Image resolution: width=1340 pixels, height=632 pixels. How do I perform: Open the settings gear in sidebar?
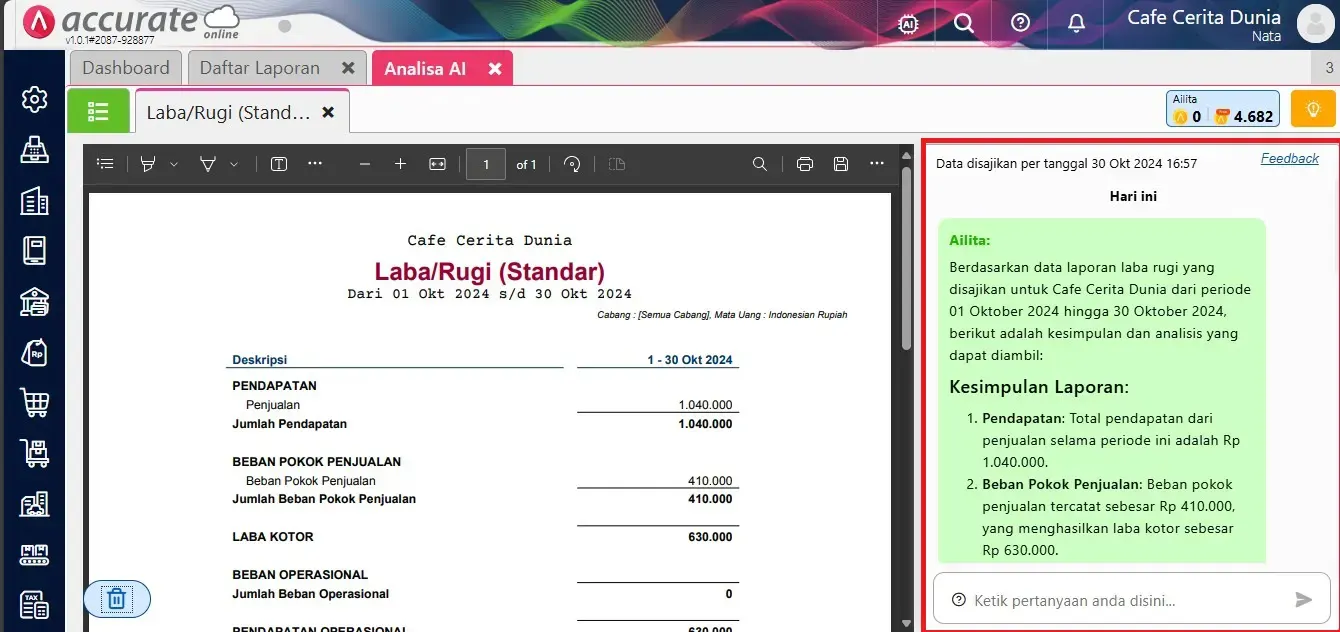tap(35, 99)
